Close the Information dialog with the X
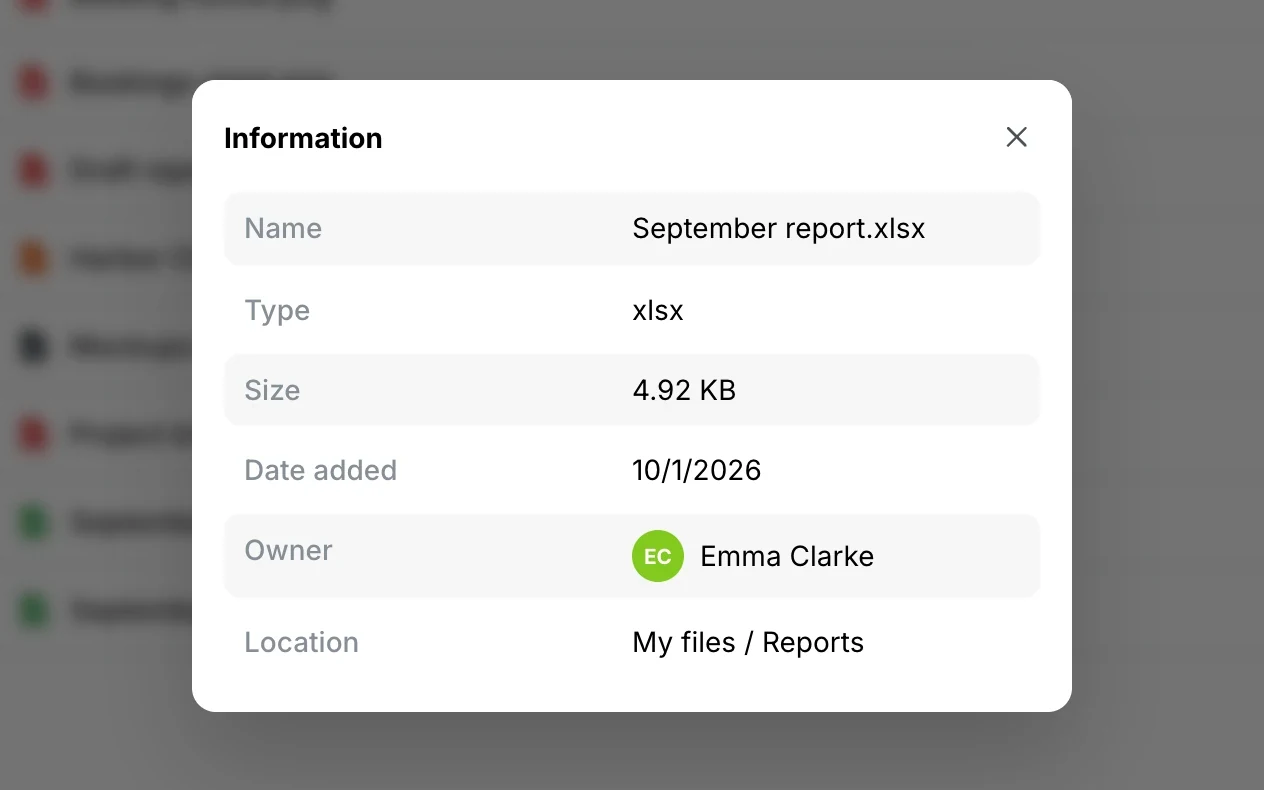1264x790 pixels. pyautogui.click(x=1016, y=137)
